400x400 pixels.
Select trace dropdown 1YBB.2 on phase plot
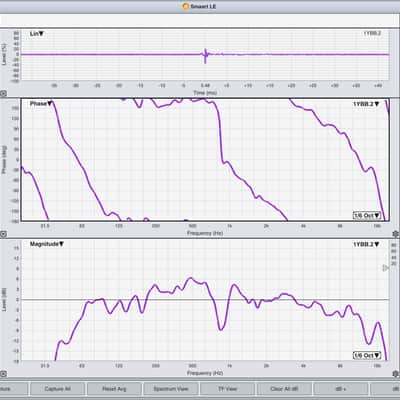[366, 104]
